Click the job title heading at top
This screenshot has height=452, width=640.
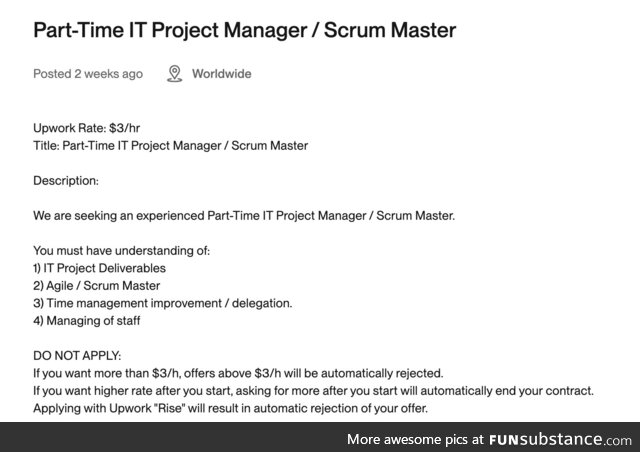(245, 30)
